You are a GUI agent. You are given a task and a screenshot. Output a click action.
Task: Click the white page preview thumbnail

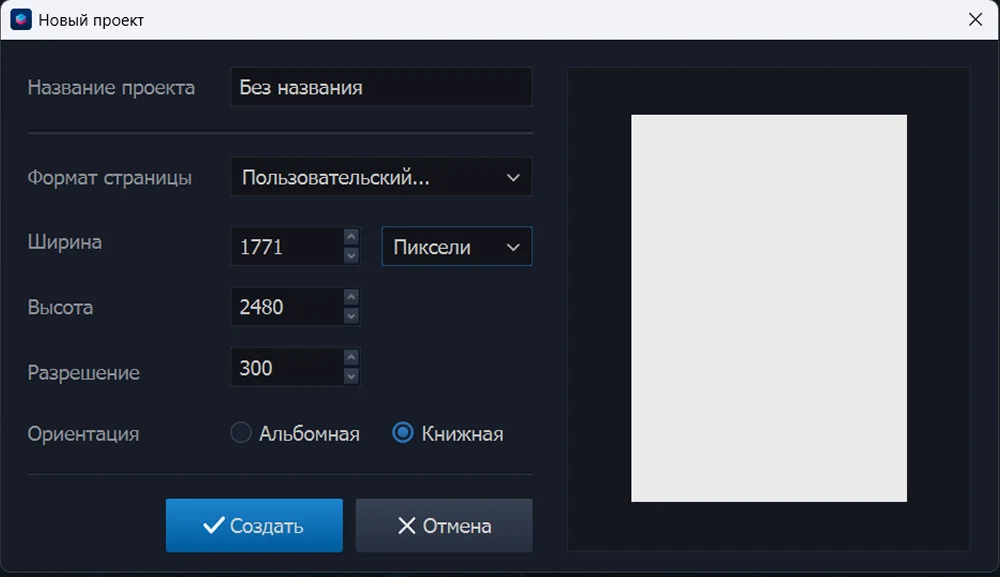point(768,308)
